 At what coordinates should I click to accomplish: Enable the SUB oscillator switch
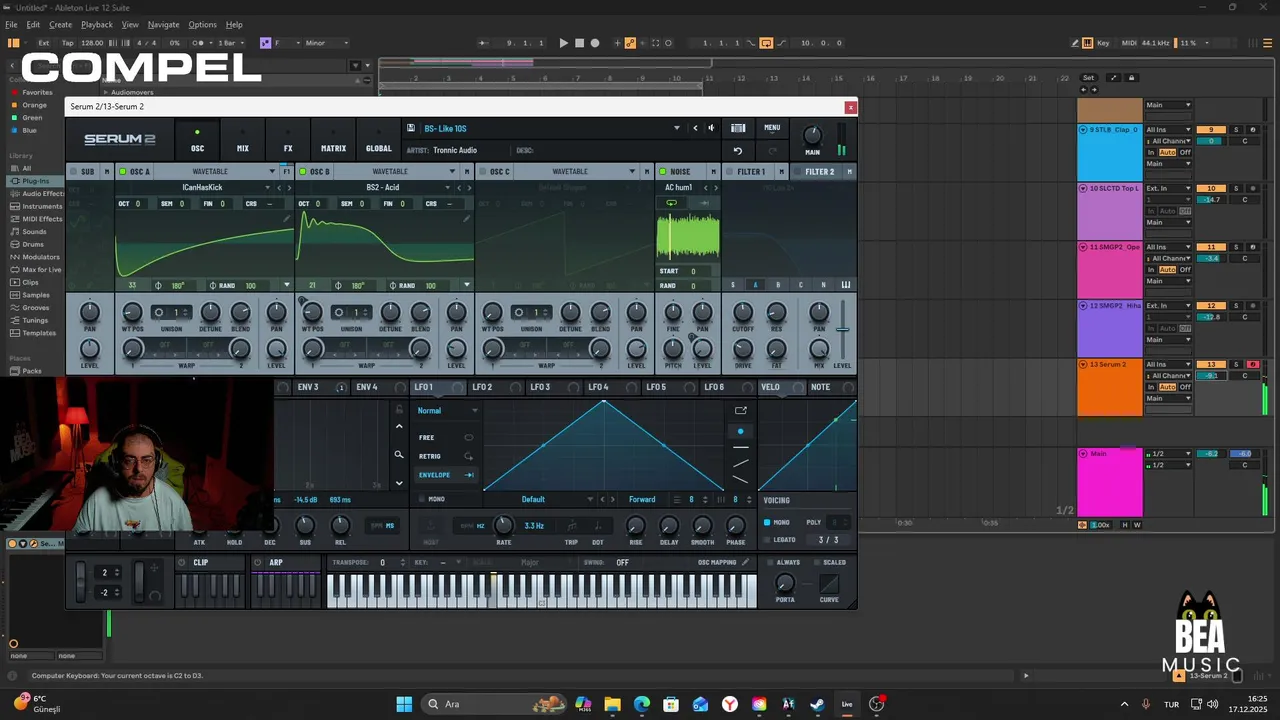point(73,172)
